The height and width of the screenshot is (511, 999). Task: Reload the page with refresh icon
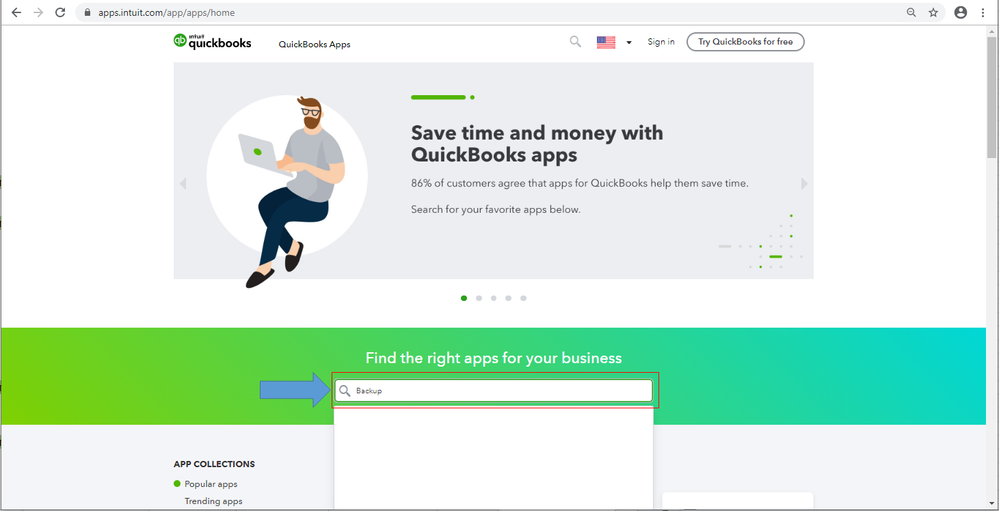[60, 12]
